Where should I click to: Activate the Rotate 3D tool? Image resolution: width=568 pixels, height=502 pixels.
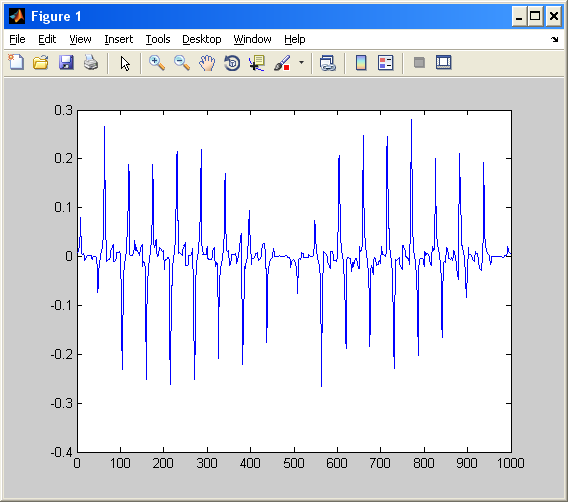232,63
